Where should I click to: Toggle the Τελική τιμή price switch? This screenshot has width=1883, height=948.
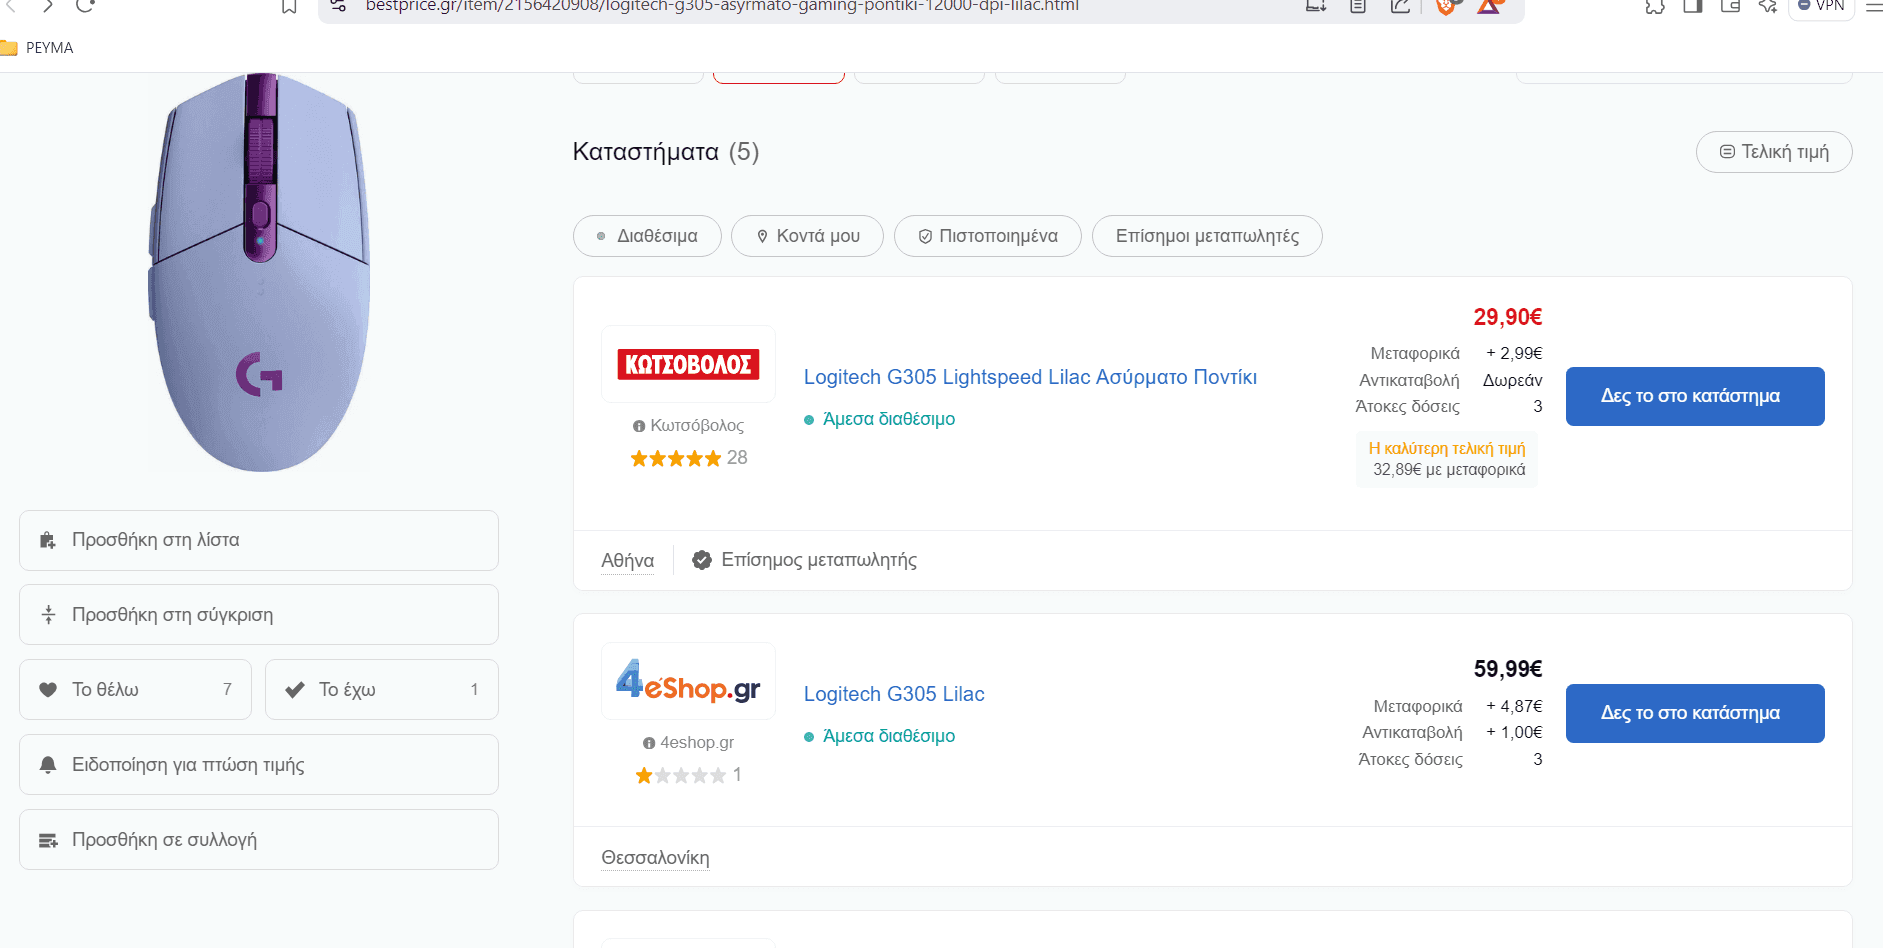pos(1774,152)
